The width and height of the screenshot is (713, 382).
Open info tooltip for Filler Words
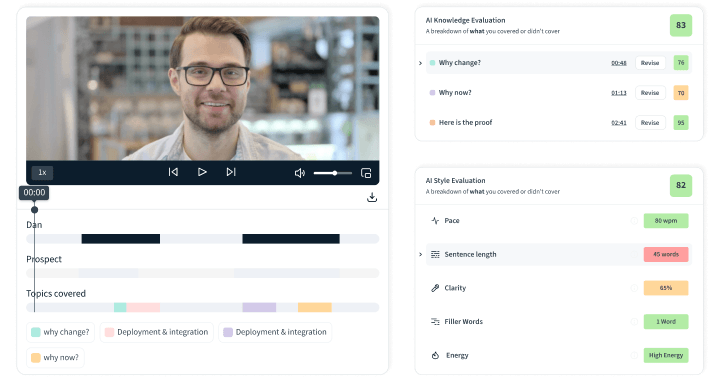(634, 322)
